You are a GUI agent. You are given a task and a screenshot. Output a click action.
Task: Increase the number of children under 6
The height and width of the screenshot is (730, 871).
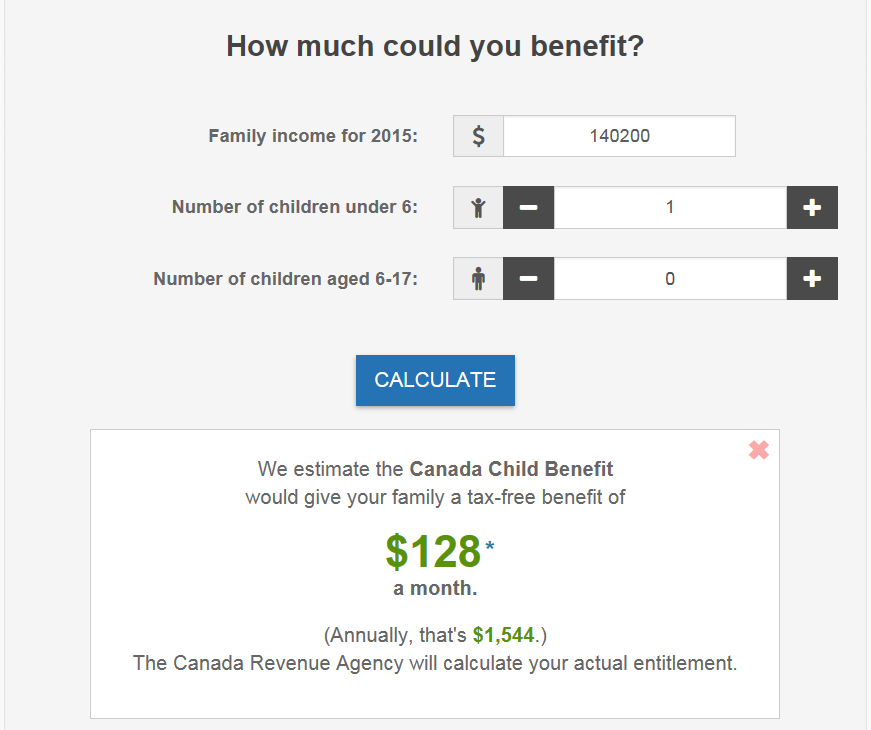[x=812, y=208]
